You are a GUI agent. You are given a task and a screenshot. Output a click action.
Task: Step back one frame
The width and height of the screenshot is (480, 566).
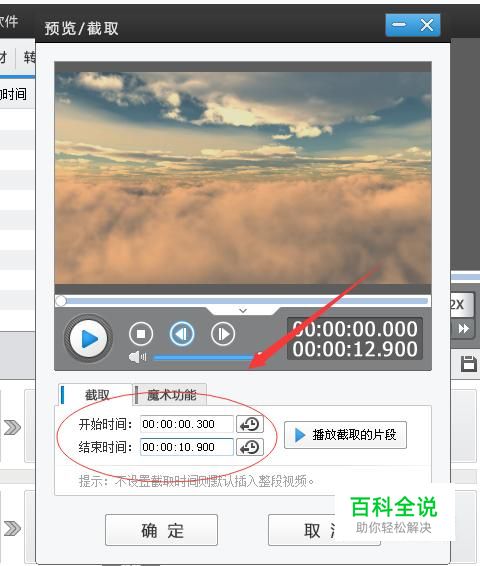(x=182, y=334)
